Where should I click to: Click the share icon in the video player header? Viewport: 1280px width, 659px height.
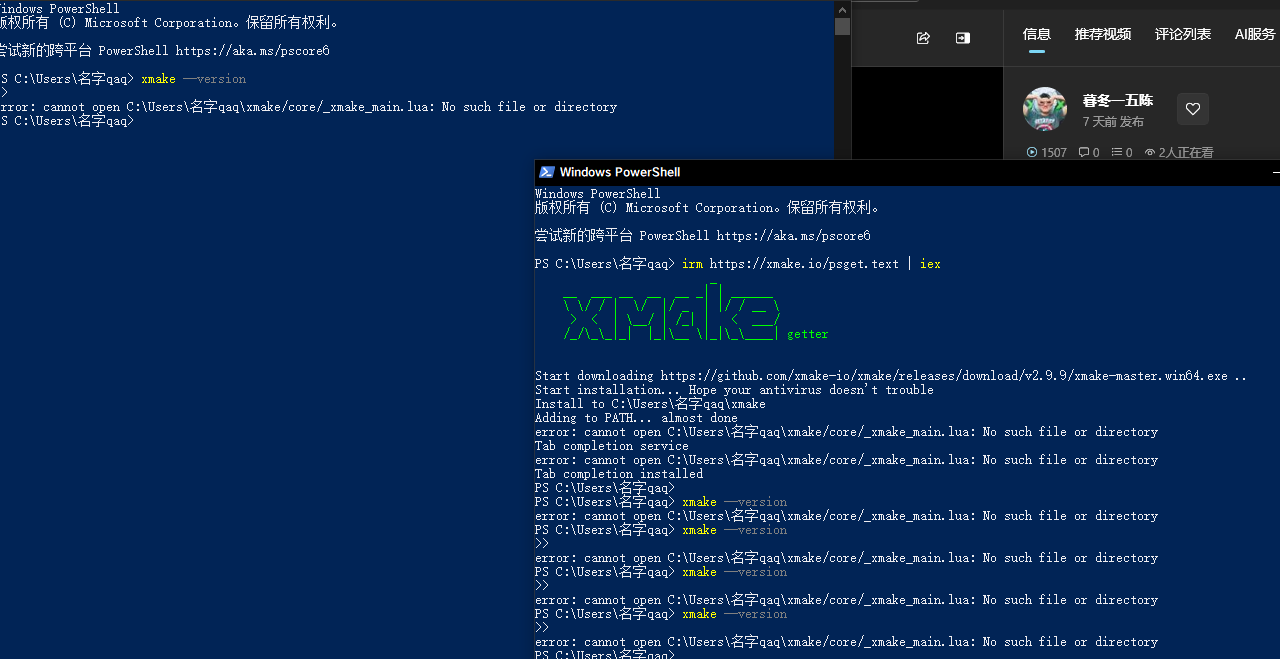pos(923,38)
